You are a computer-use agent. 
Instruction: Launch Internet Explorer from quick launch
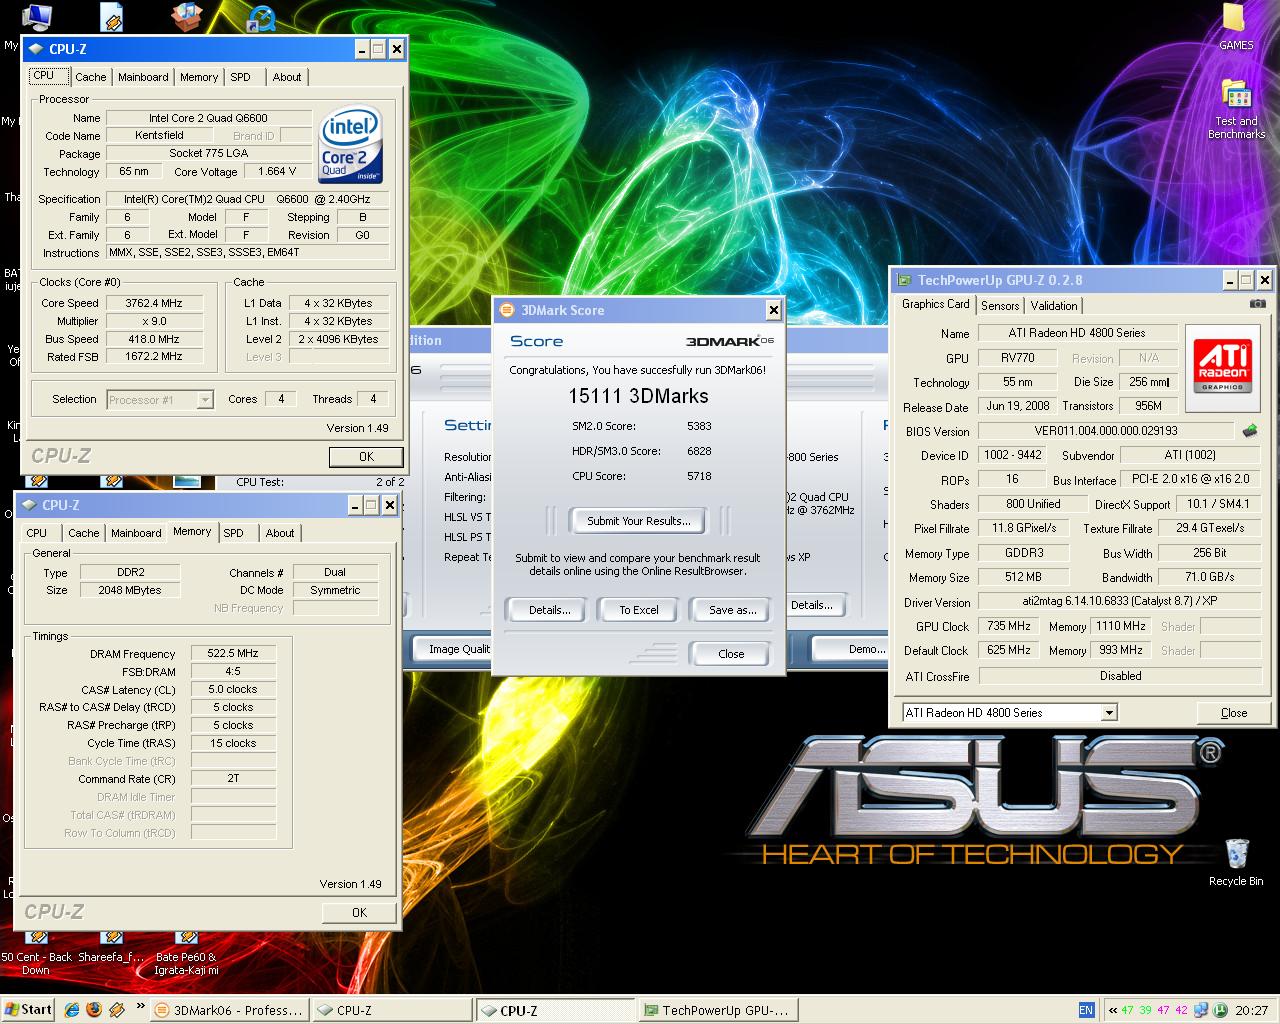(73, 1010)
